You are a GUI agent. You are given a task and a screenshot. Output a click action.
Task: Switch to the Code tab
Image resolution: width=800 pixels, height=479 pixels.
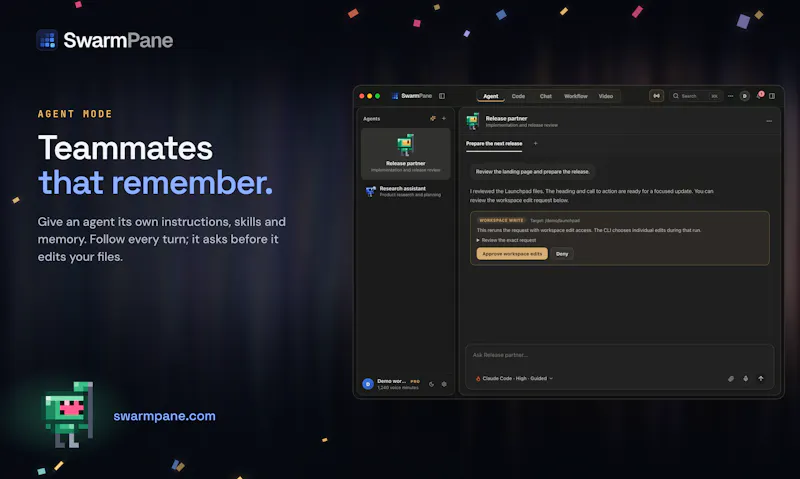click(x=518, y=96)
